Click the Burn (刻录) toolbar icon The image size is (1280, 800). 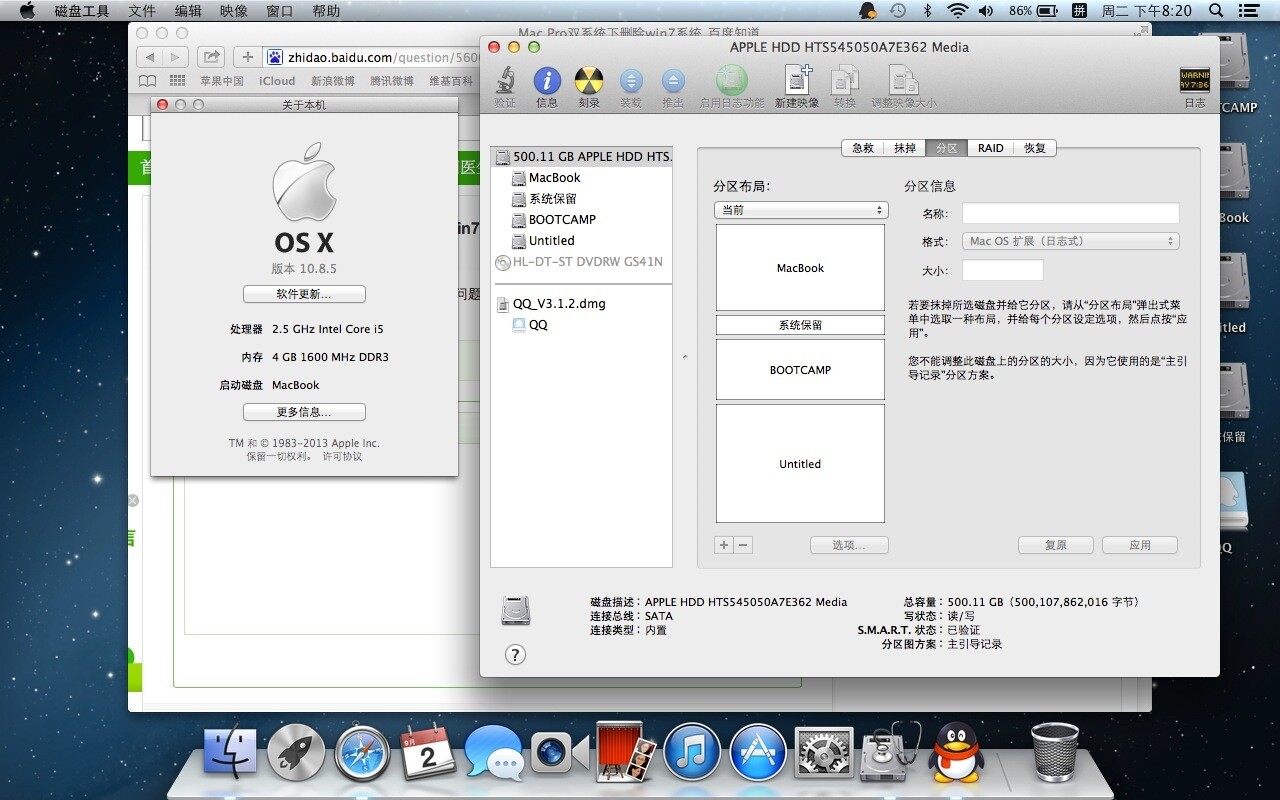coord(589,81)
